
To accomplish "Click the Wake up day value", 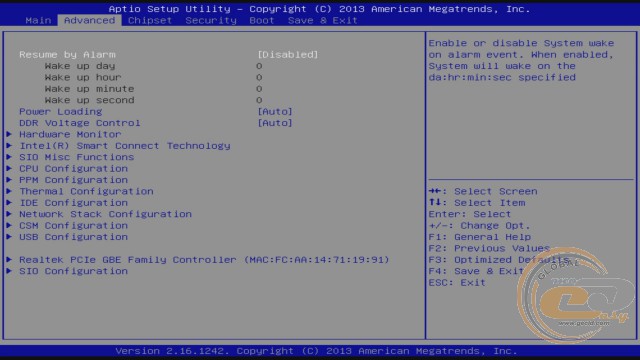I will click(259, 66).
